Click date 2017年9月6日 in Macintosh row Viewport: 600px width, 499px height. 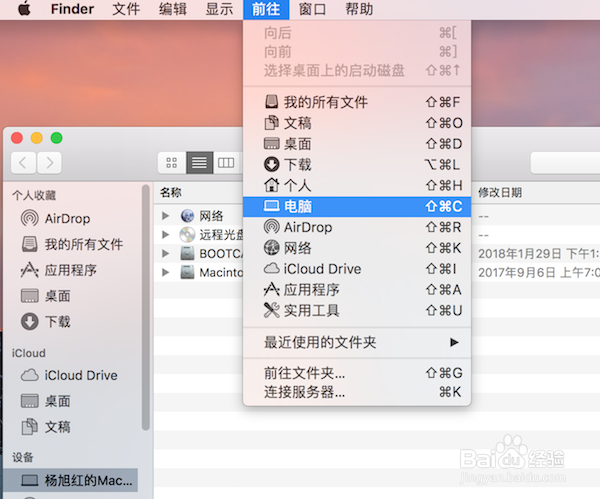coord(539,272)
